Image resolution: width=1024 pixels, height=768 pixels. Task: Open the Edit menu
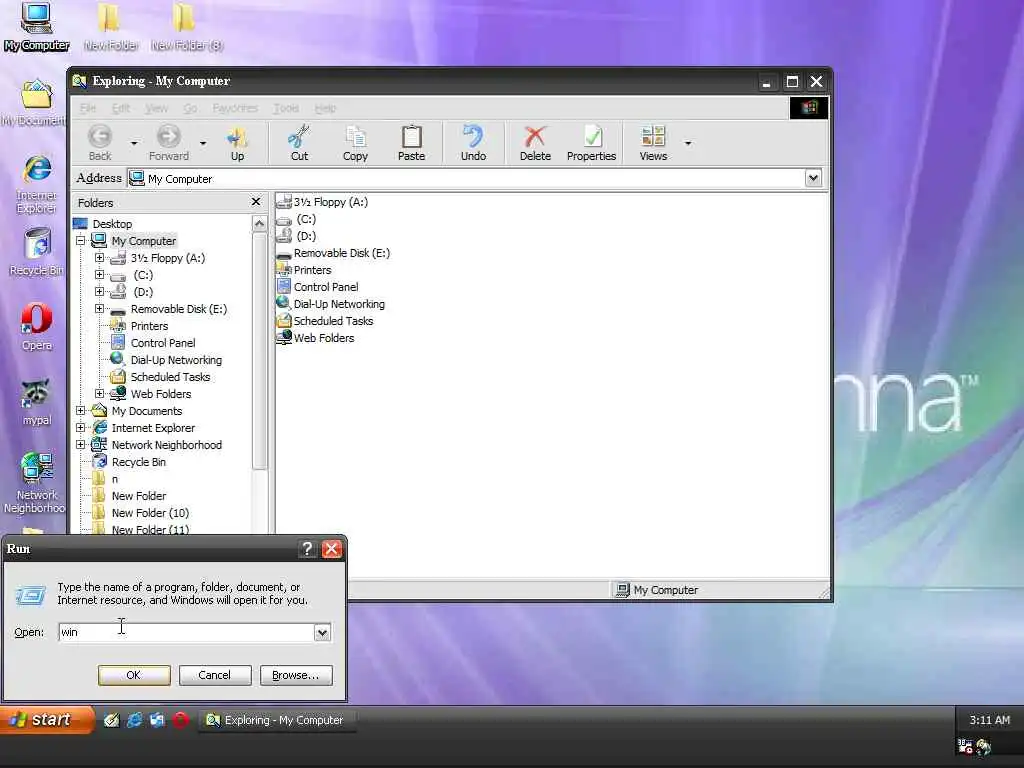tap(120, 108)
